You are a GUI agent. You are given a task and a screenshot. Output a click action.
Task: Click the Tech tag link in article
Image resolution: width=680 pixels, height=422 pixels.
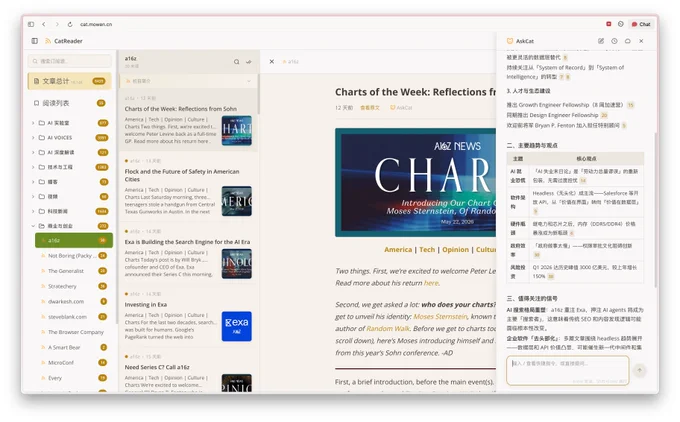pos(427,250)
